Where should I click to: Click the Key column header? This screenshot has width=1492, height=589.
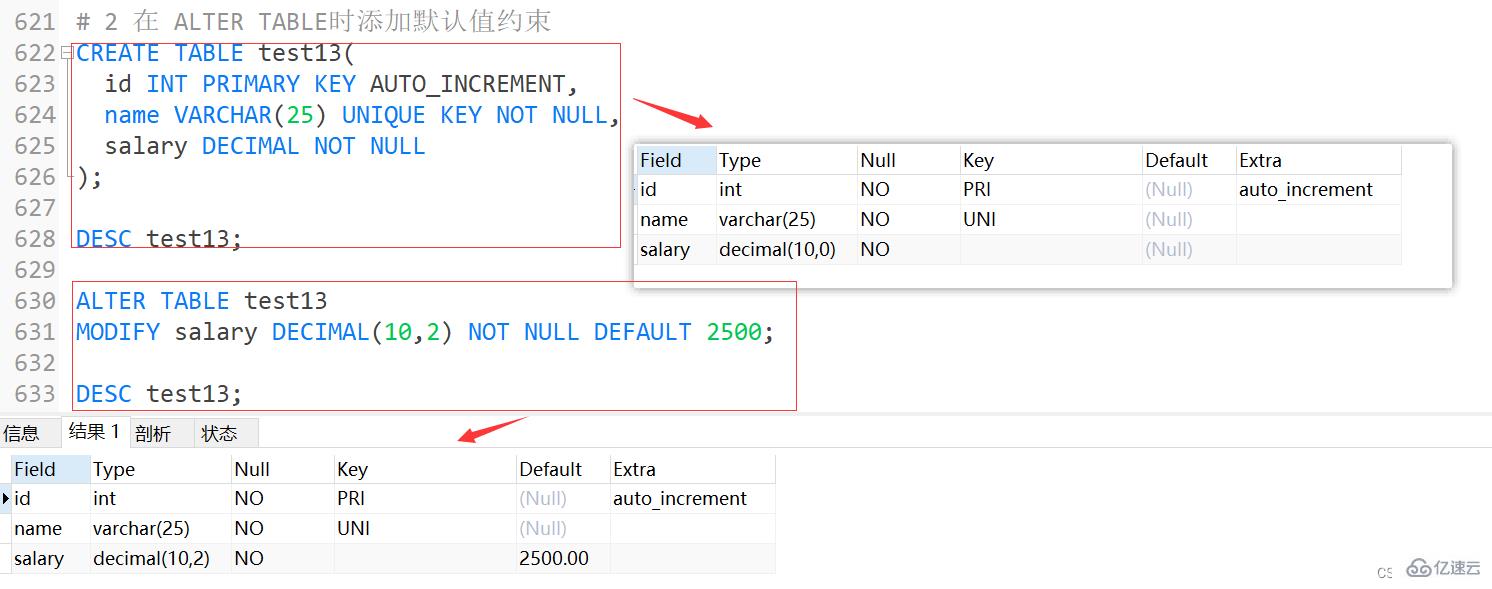click(x=350, y=468)
